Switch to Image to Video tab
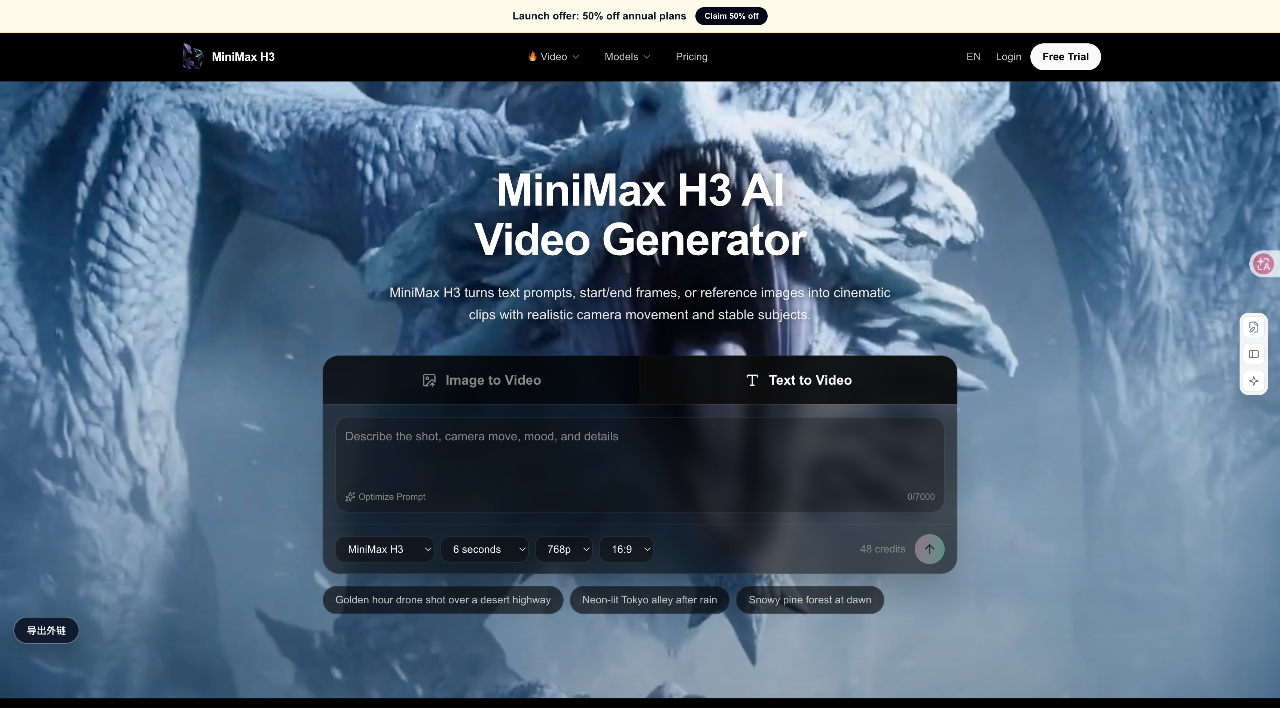 point(481,380)
